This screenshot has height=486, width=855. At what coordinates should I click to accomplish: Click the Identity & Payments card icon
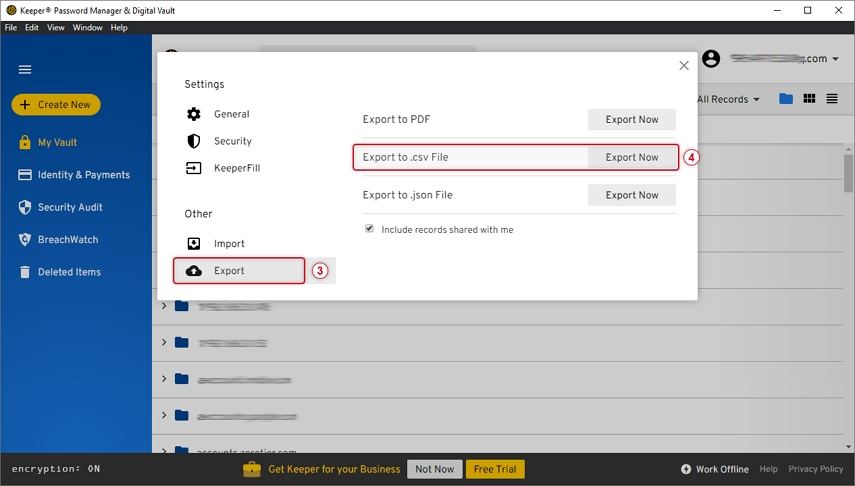click(x=25, y=175)
